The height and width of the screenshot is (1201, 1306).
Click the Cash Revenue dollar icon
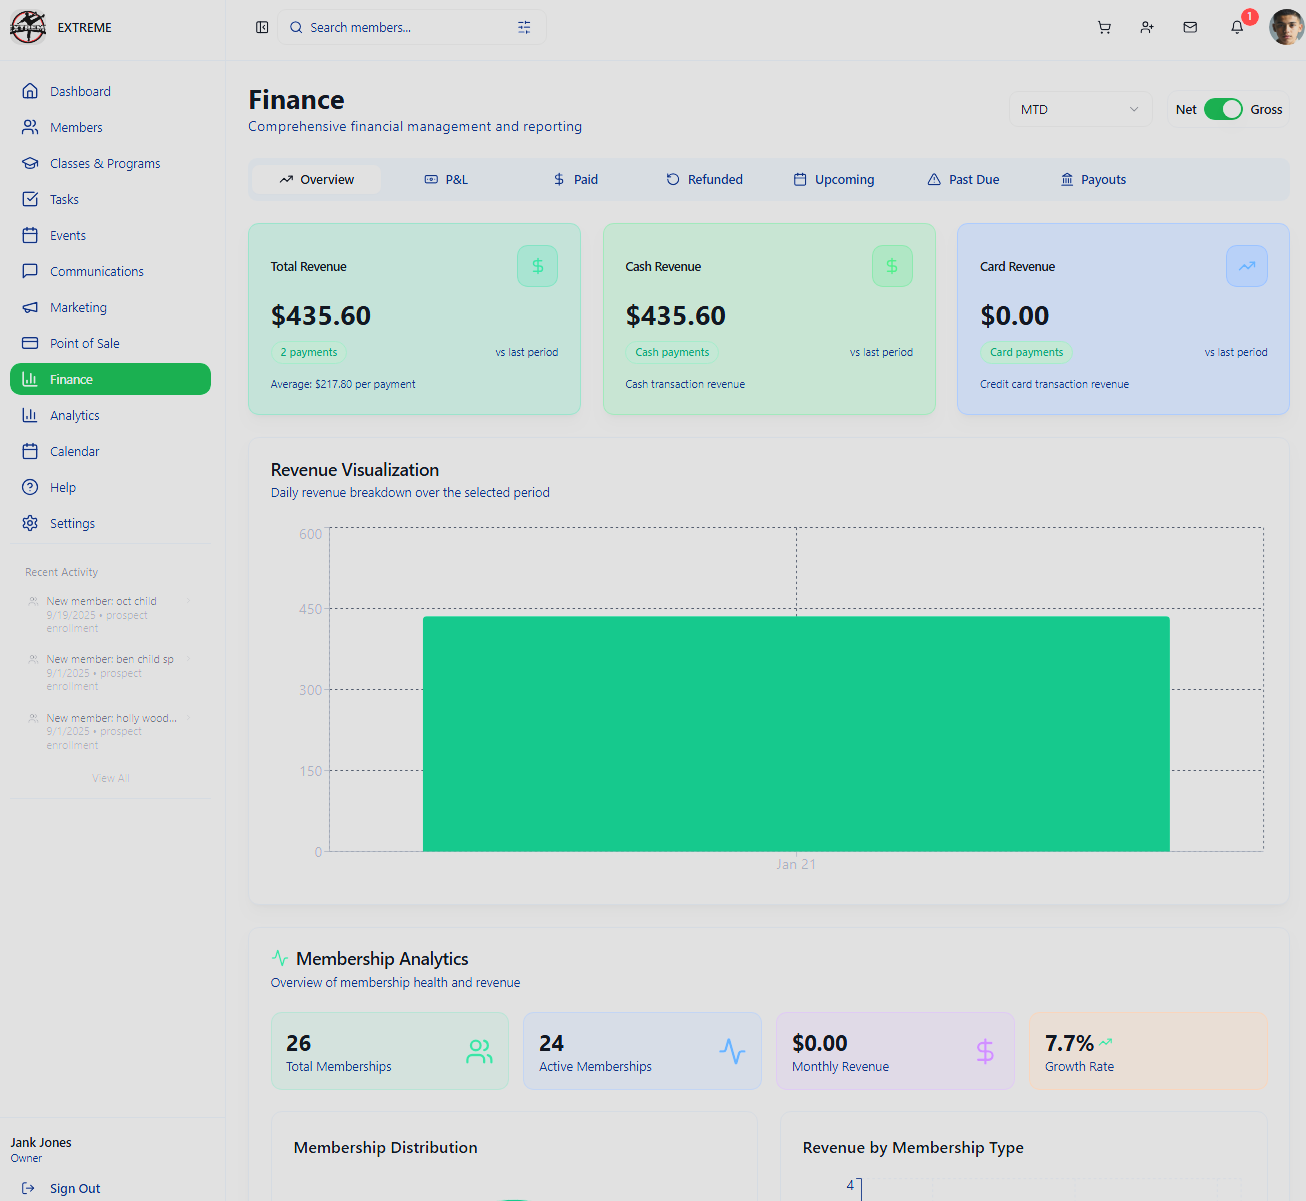pos(892,266)
